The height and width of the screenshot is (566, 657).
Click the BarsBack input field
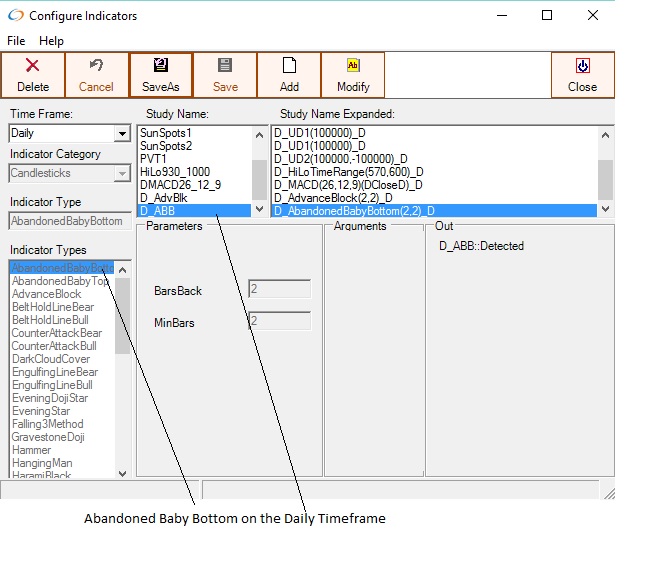pyautogui.click(x=279, y=290)
